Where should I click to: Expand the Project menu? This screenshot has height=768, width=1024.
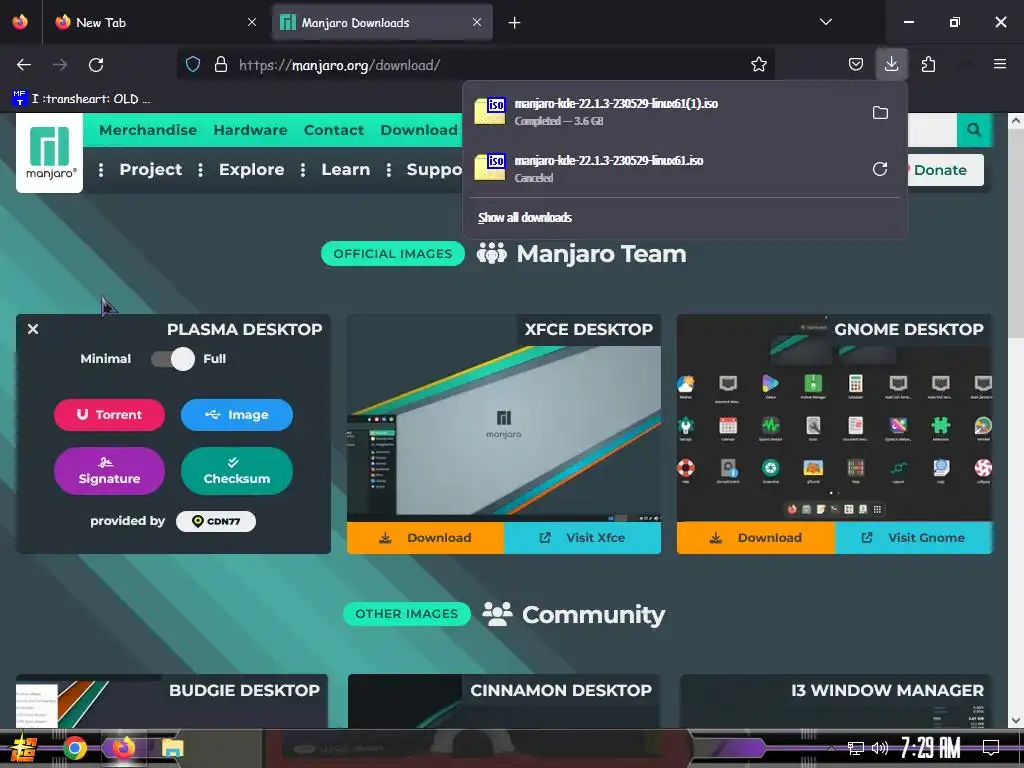[150, 170]
